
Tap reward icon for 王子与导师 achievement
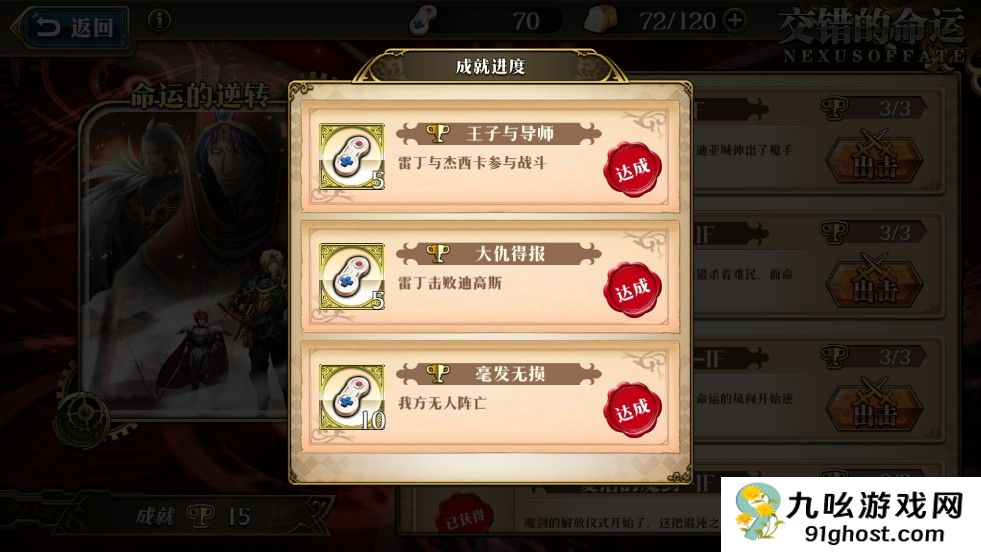click(x=352, y=156)
